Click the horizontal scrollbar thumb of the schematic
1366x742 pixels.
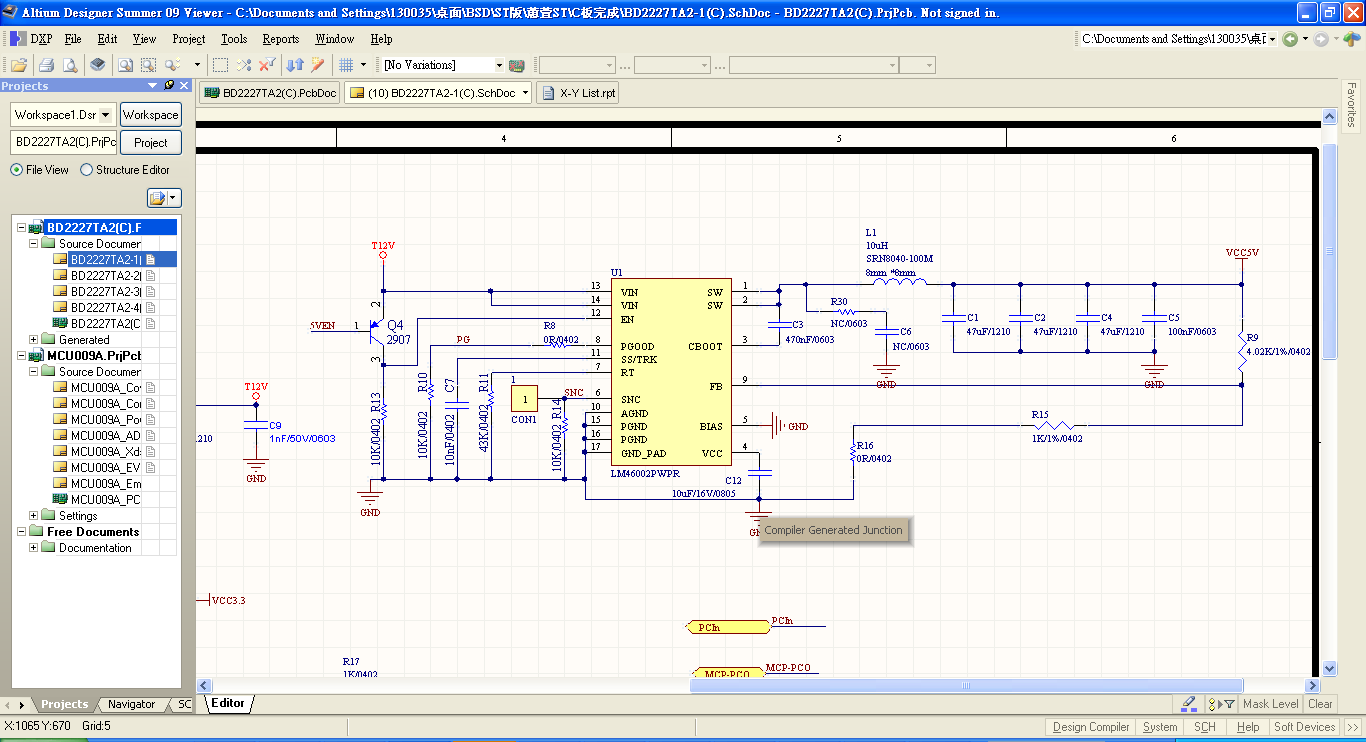coord(968,685)
